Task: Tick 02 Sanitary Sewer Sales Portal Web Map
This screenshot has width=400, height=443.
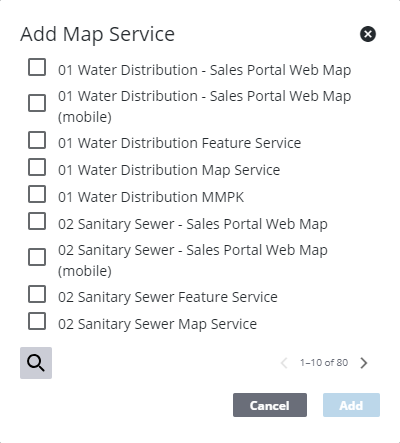Action: point(37,221)
